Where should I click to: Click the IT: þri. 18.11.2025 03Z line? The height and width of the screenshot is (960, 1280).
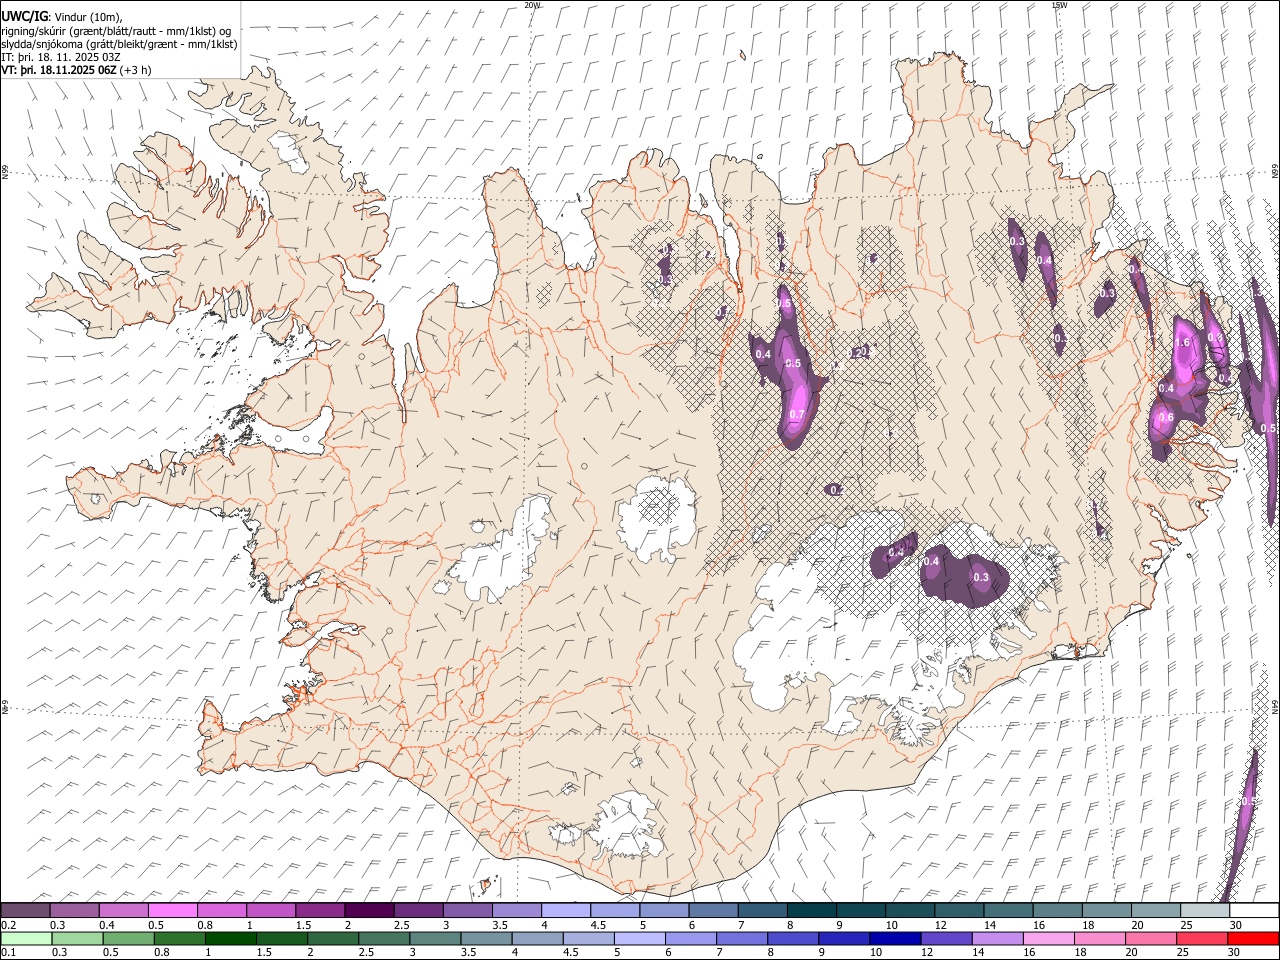pos(61,57)
